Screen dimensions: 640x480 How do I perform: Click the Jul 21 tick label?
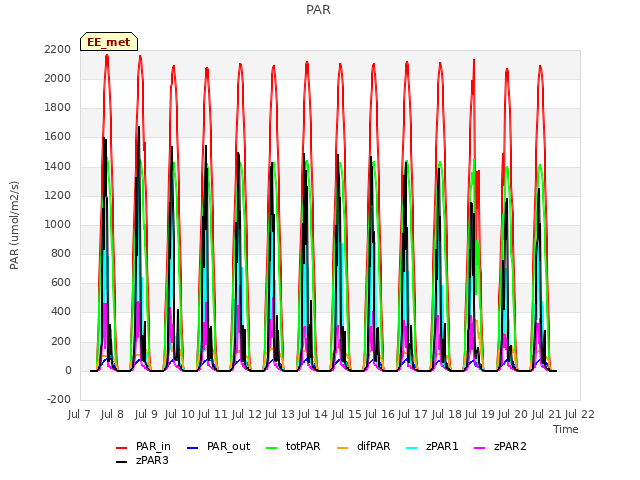coord(547,415)
